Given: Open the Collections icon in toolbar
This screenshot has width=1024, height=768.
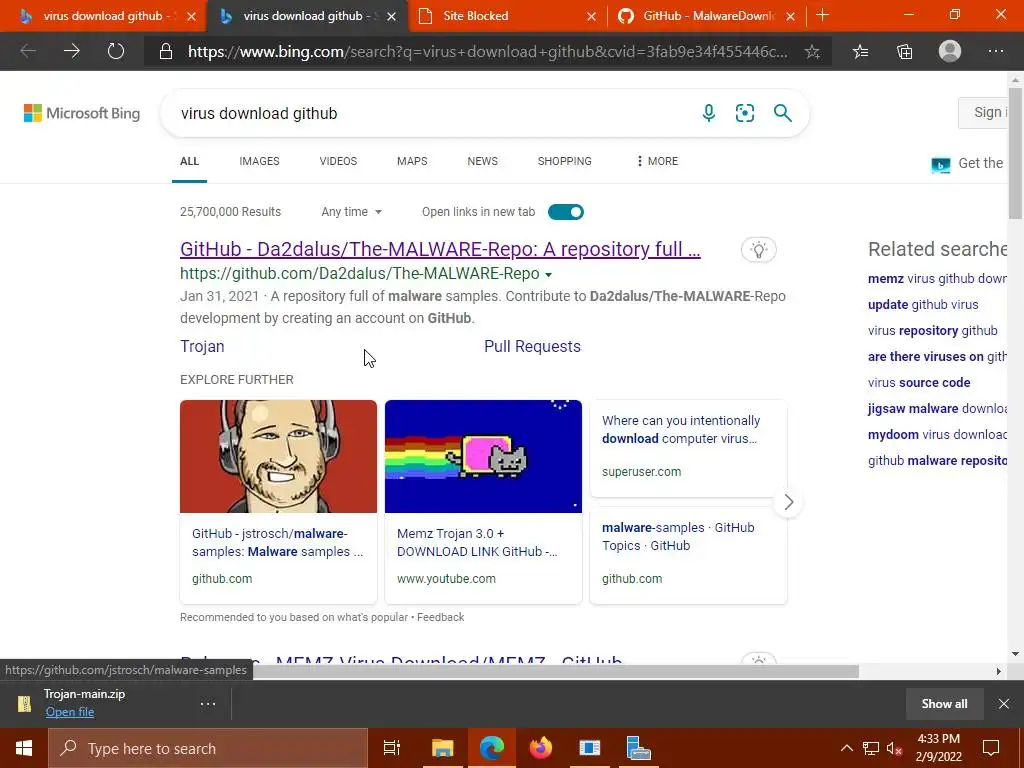Looking at the screenshot, I should click(x=904, y=52).
